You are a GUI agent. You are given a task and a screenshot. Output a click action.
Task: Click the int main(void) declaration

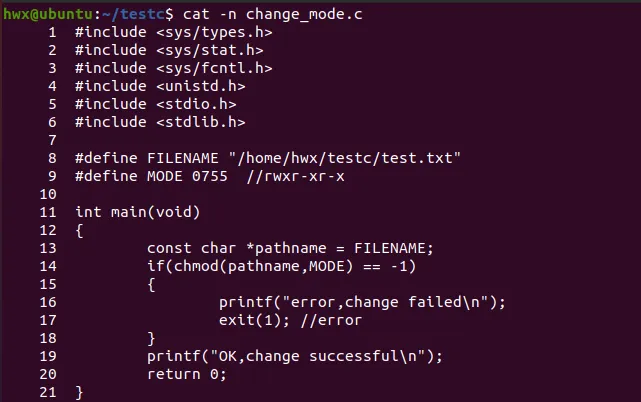(x=137, y=212)
